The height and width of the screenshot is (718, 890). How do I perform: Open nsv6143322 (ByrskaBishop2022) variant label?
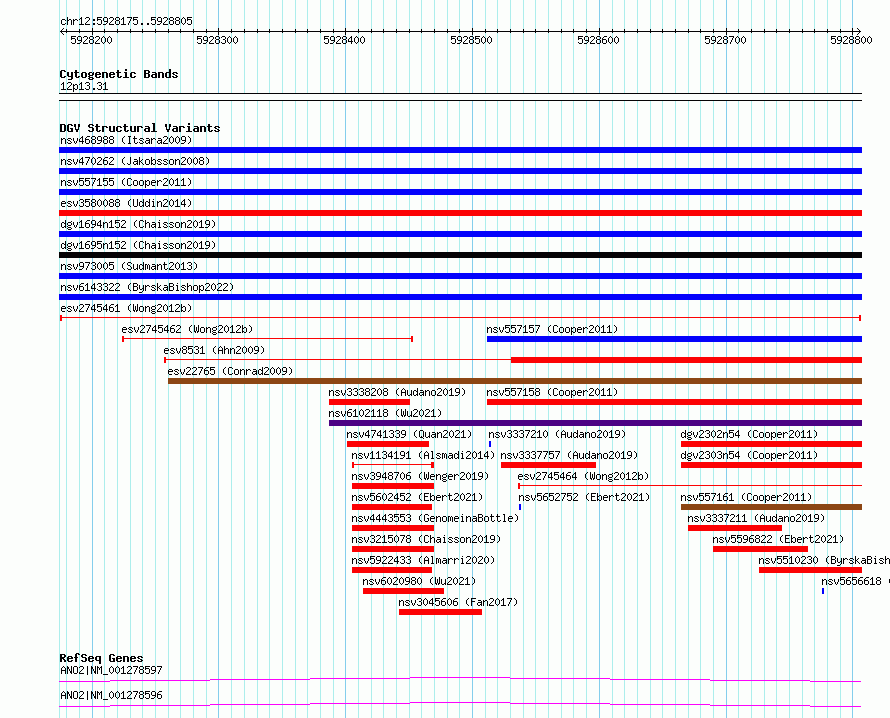(147, 287)
